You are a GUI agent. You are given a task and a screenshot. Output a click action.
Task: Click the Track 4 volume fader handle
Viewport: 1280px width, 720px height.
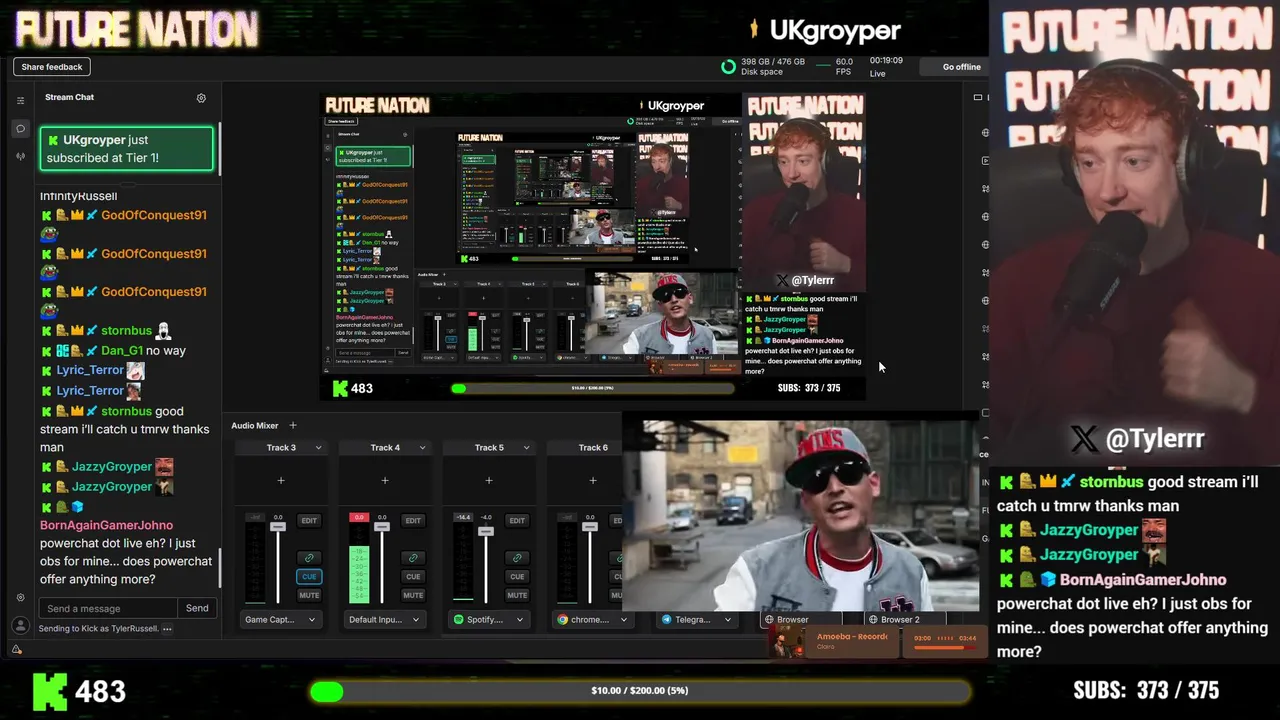[382, 526]
